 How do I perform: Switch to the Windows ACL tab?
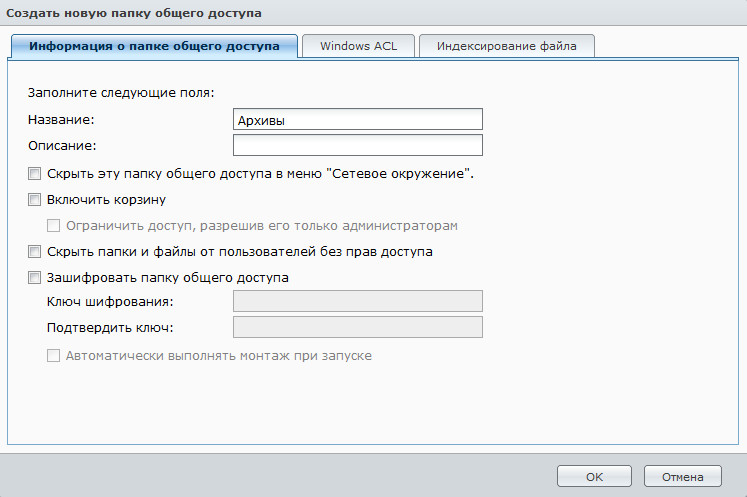[358, 46]
